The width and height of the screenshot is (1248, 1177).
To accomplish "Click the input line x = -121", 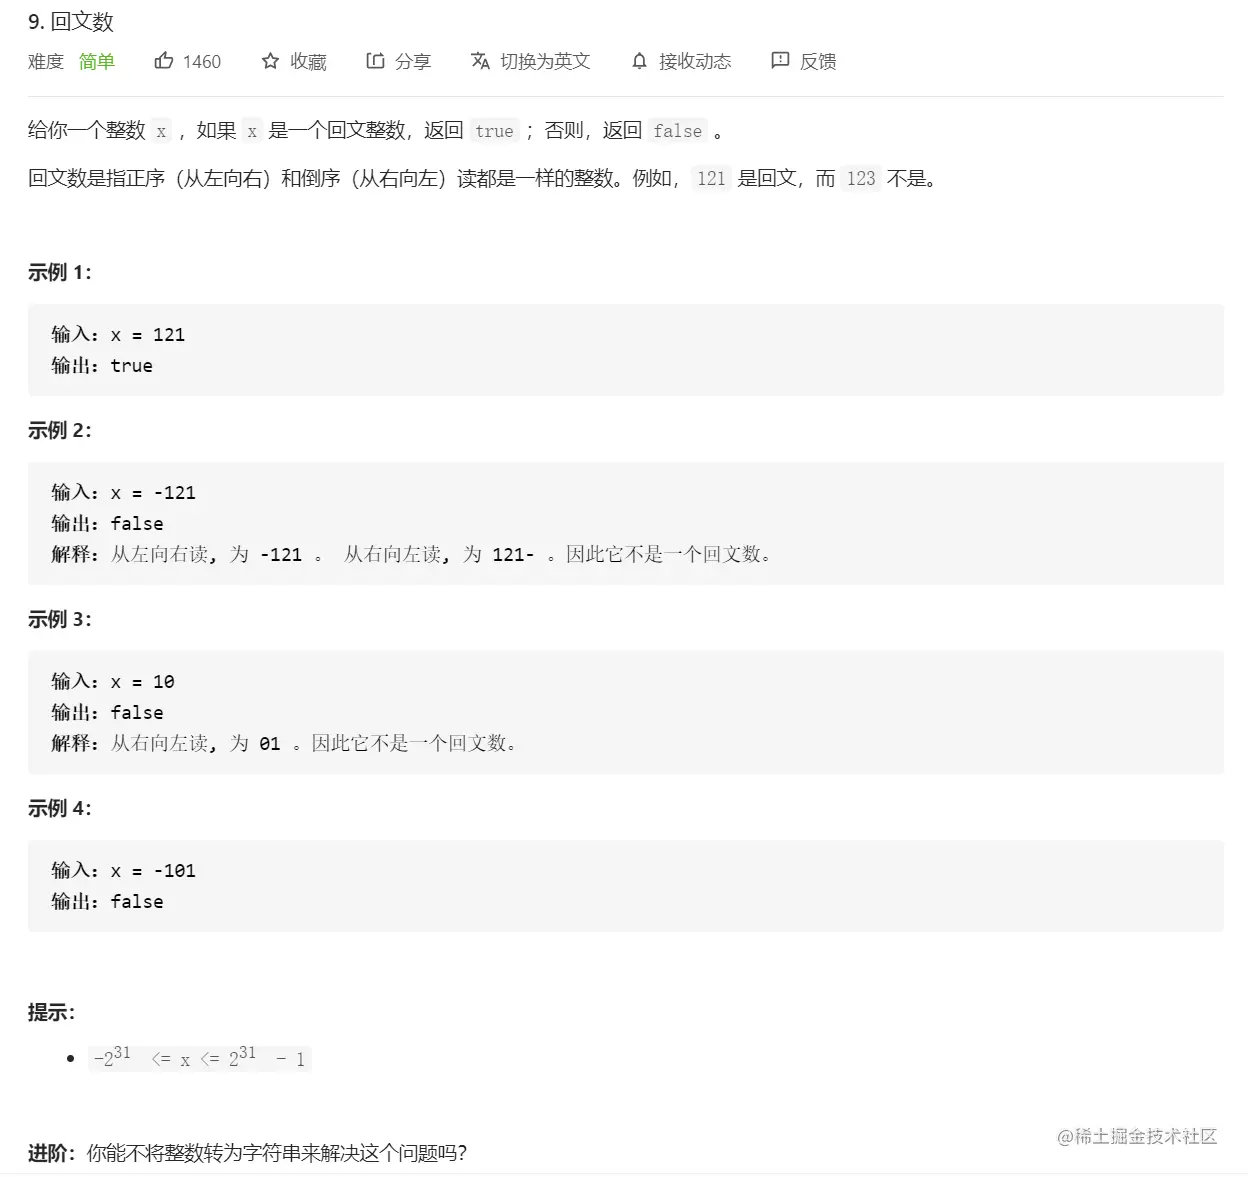I will pos(124,493).
